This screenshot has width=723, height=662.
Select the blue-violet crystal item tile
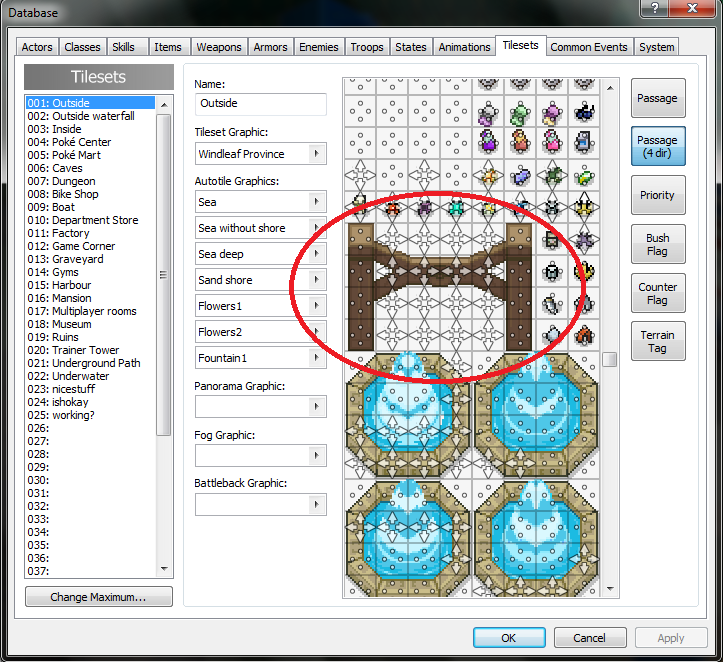pyautogui.click(x=520, y=175)
